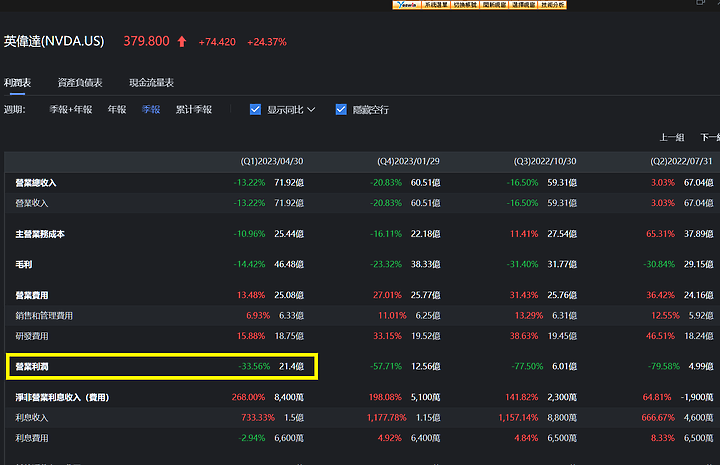This screenshot has width=720, height=465.
Task: Click the 開新視窗 toolbar button
Action: pyautogui.click(x=494, y=5)
